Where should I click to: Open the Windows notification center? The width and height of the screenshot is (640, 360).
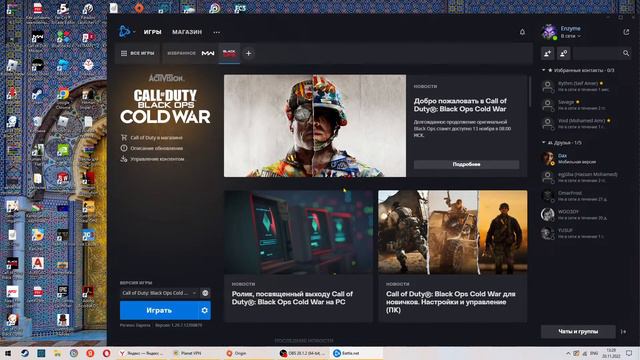(x=629, y=353)
